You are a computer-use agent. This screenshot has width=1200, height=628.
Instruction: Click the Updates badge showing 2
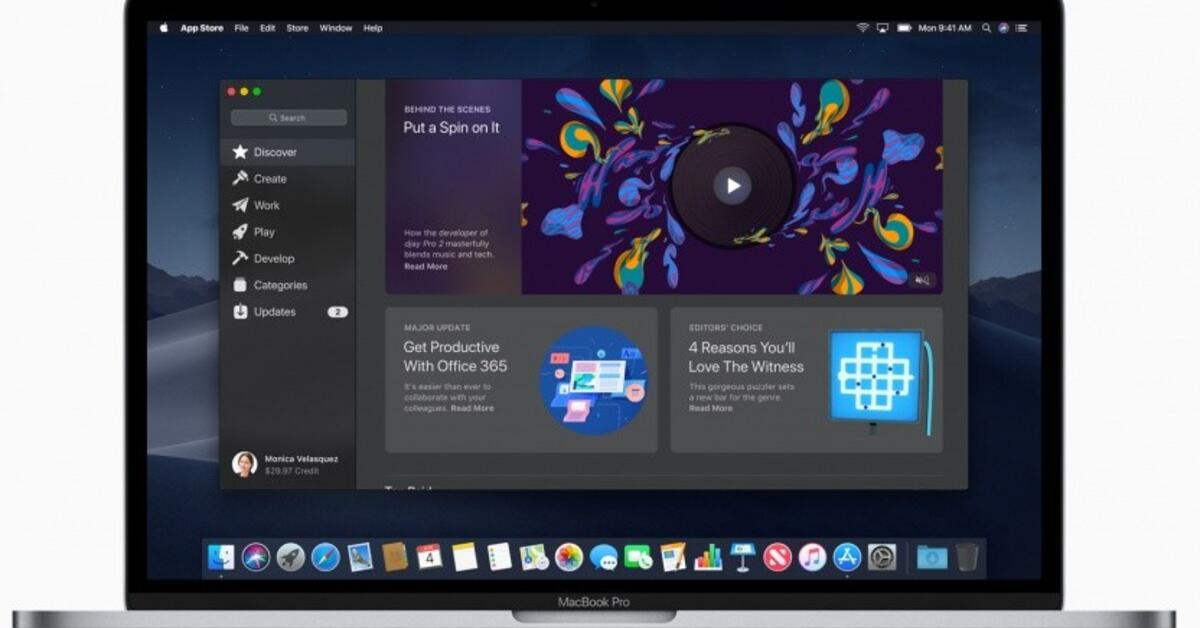[337, 312]
